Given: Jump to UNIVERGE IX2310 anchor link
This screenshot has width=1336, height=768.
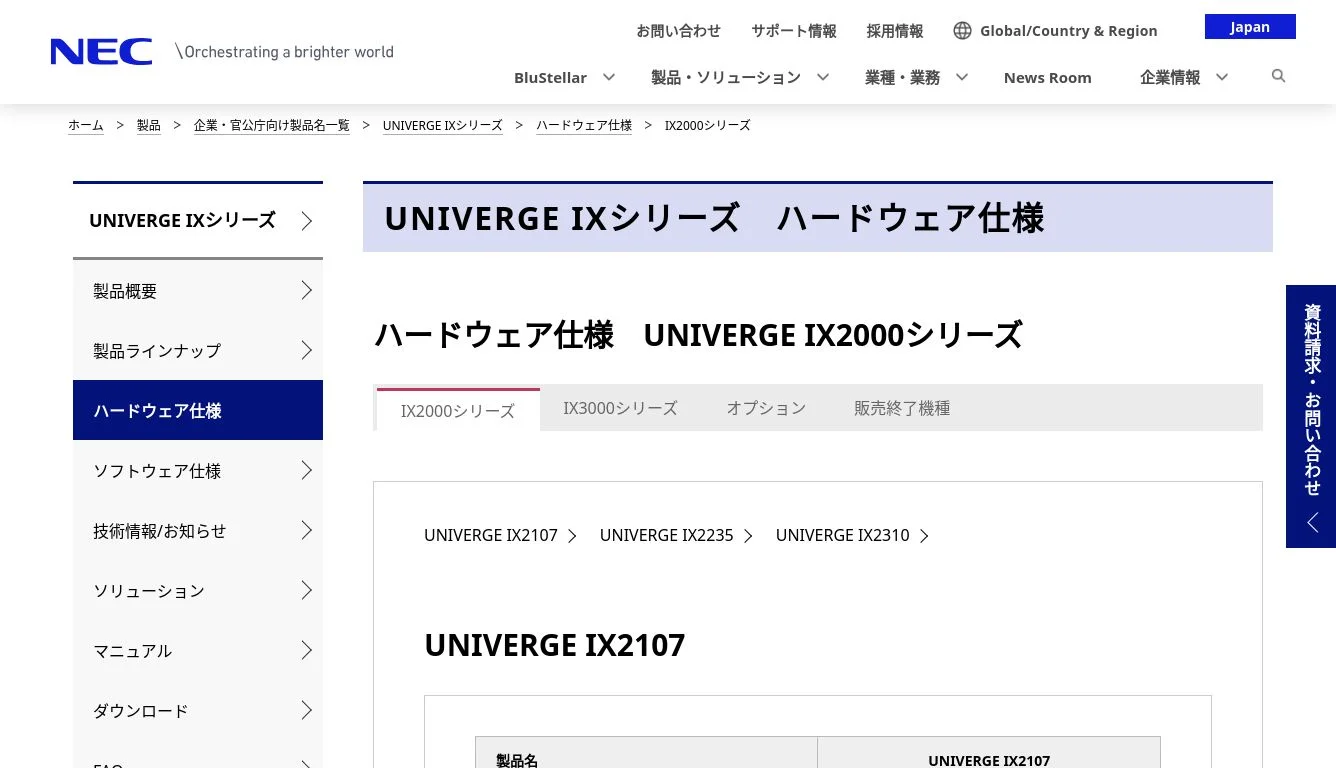Looking at the screenshot, I should pyautogui.click(x=843, y=536).
